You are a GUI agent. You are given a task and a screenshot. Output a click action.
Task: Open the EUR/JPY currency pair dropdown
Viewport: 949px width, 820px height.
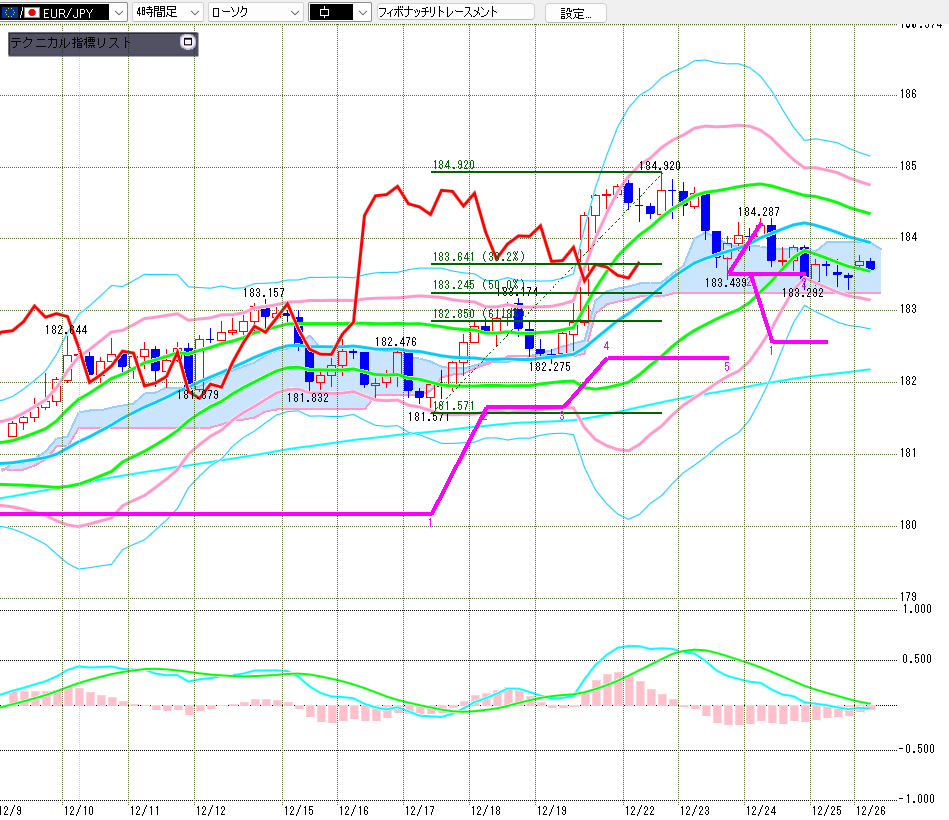118,12
